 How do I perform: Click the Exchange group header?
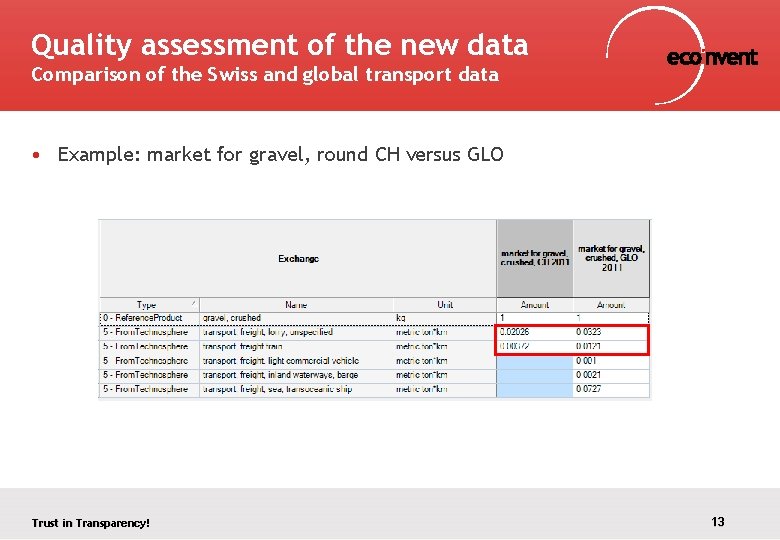click(x=298, y=259)
